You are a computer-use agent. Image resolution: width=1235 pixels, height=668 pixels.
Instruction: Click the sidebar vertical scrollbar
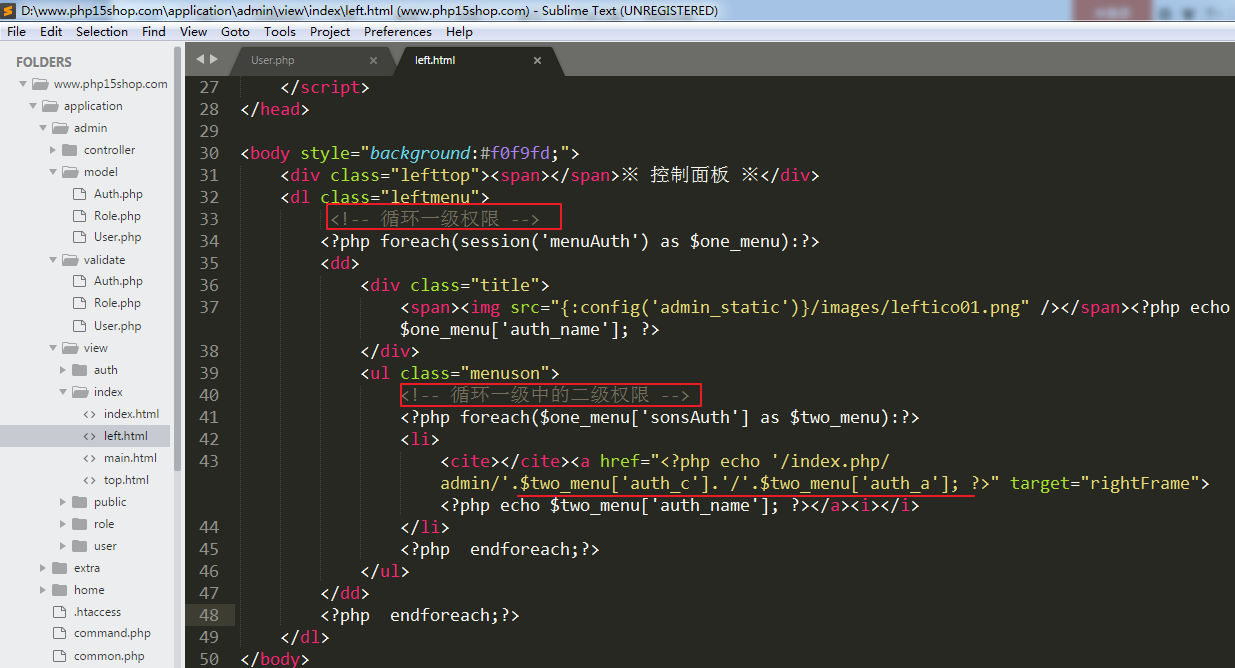click(x=178, y=300)
